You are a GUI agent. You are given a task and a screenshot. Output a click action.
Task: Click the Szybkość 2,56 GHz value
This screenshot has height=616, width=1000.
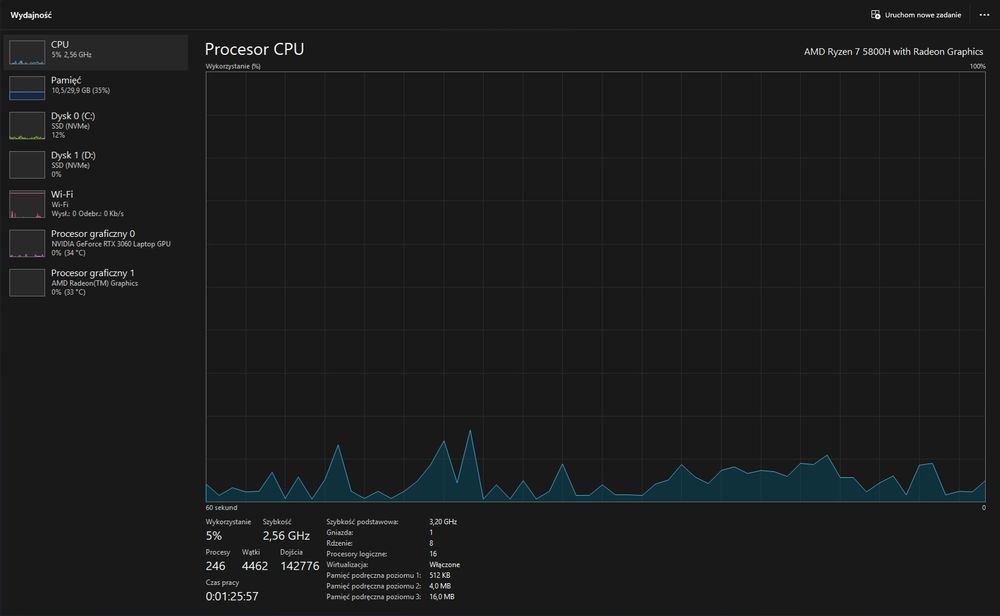tap(286, 536)
